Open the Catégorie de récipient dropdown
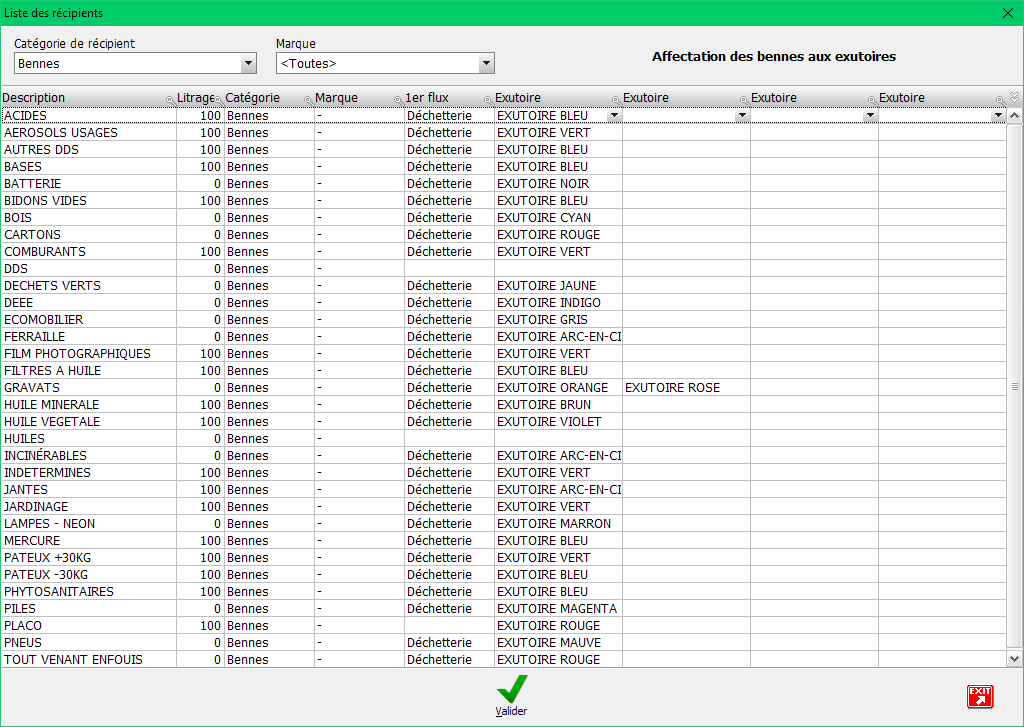 pos(248,64)
